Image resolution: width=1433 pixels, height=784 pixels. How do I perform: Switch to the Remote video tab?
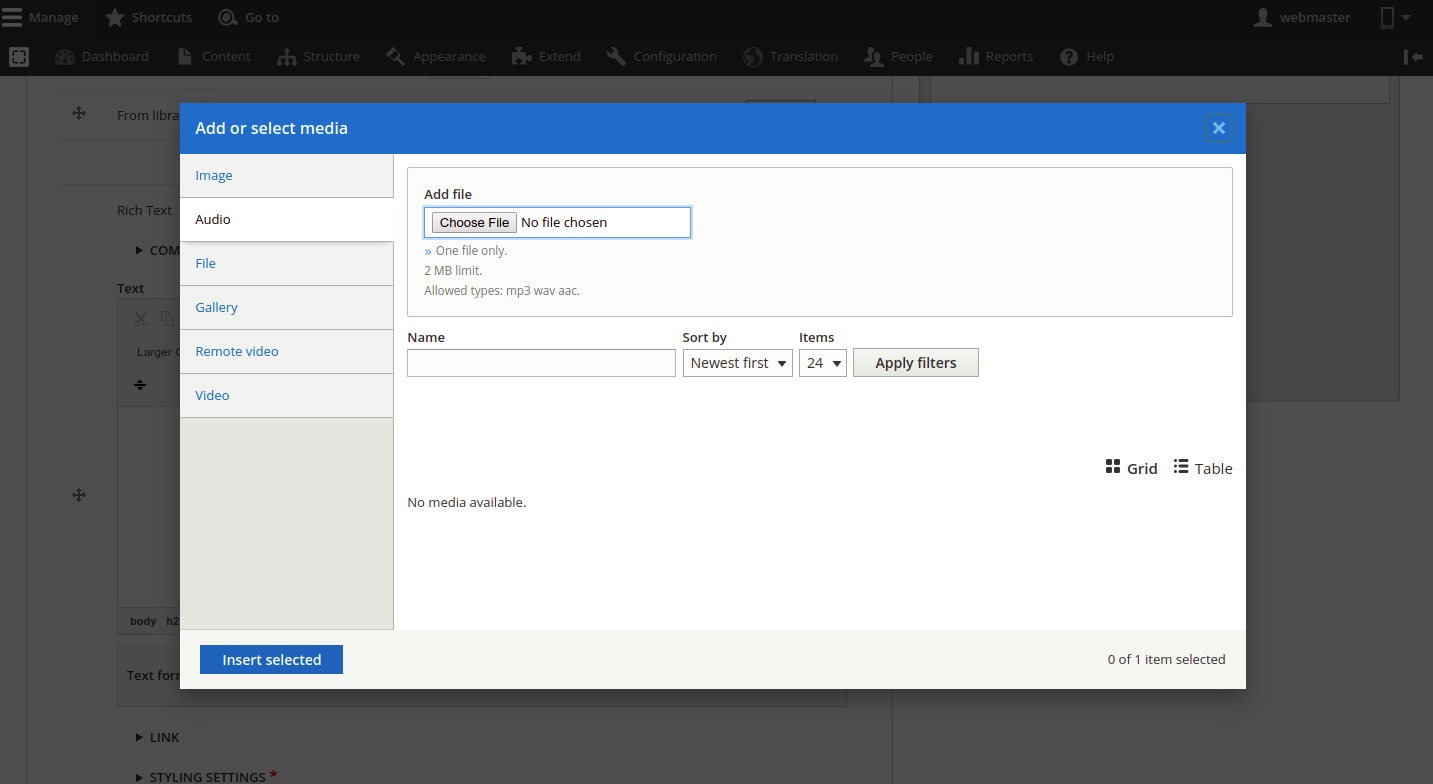coord(287,351)
